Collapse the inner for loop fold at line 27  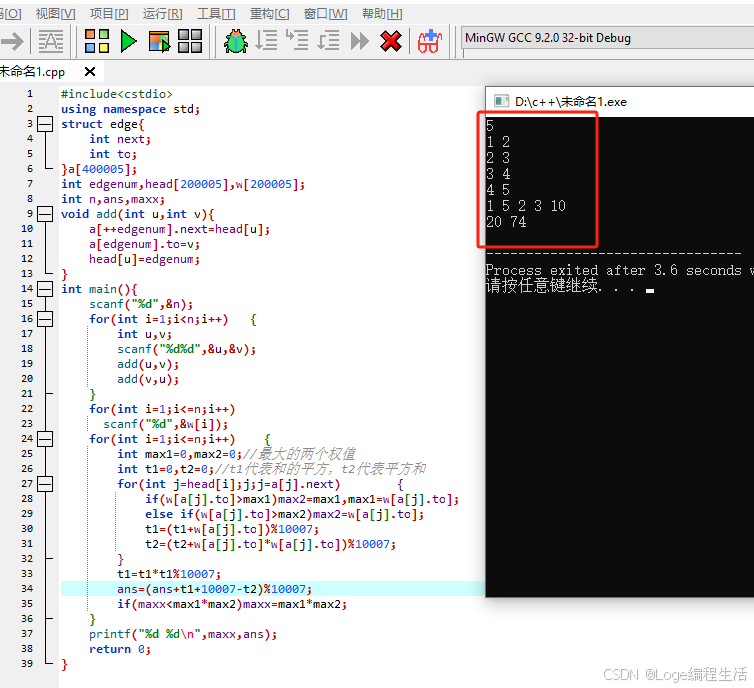click(x=45, y=484)
